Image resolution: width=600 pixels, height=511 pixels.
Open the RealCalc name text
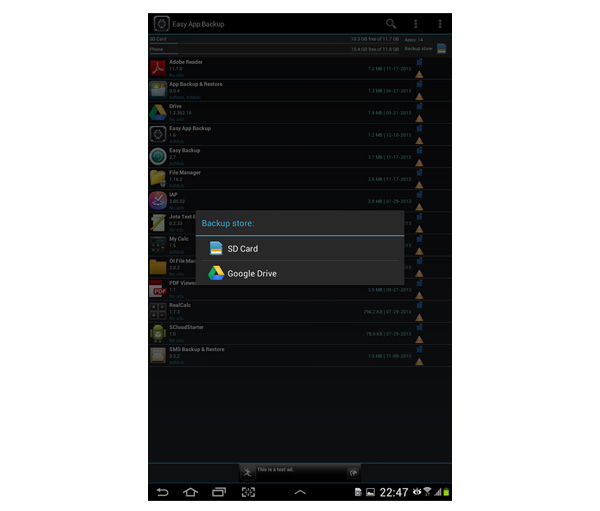point(180,305)
